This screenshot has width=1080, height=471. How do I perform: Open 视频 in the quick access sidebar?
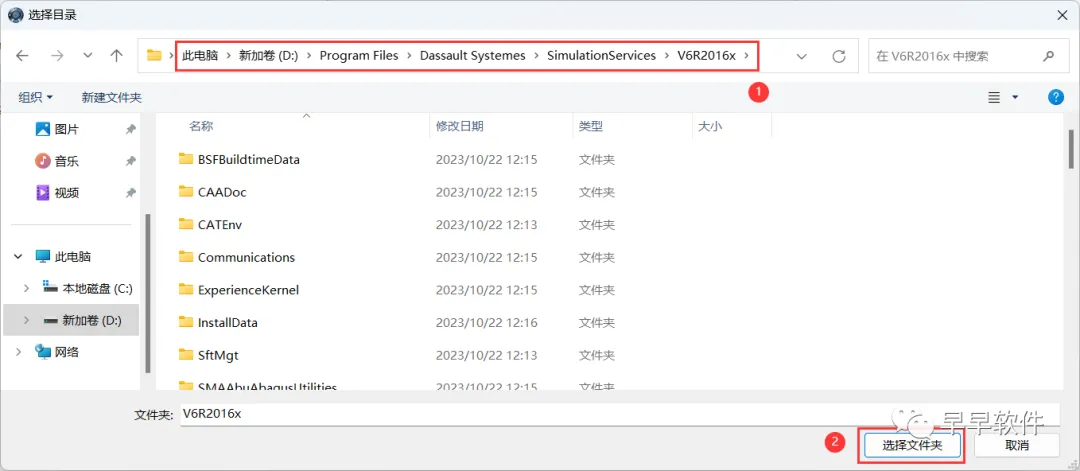pyautogui.click(x=67, y=192)
